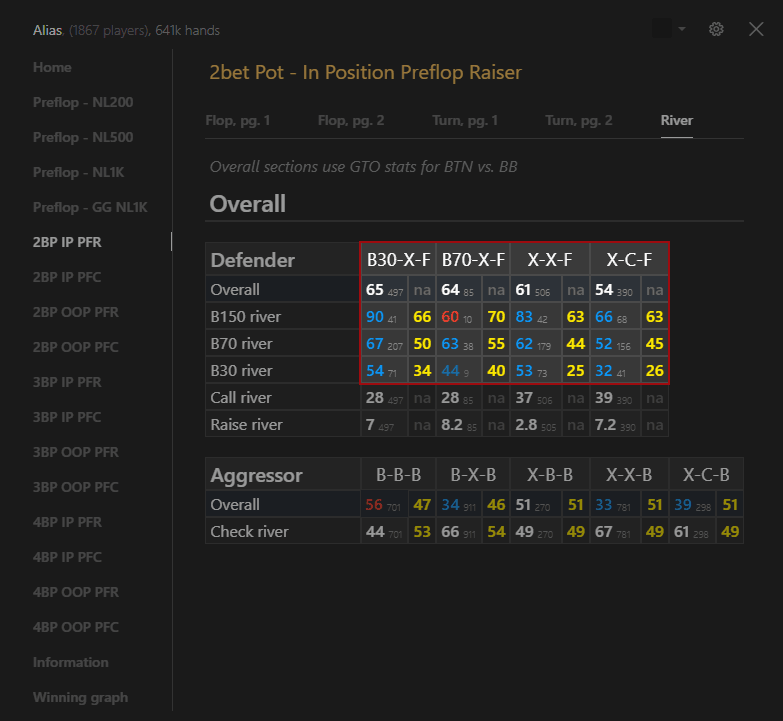Open the Winning graph page
The height and width of the screenshot is (721, 783).
80,697
